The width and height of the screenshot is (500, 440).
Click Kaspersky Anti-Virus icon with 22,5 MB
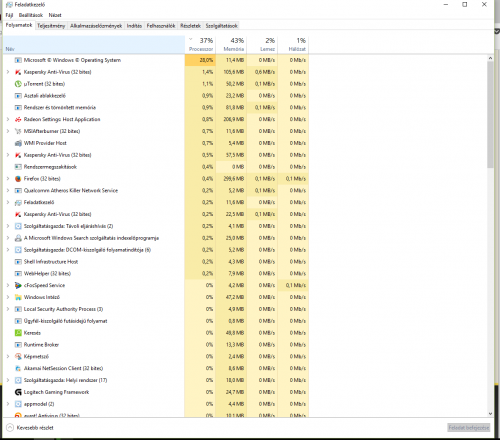tap(18, 214)
